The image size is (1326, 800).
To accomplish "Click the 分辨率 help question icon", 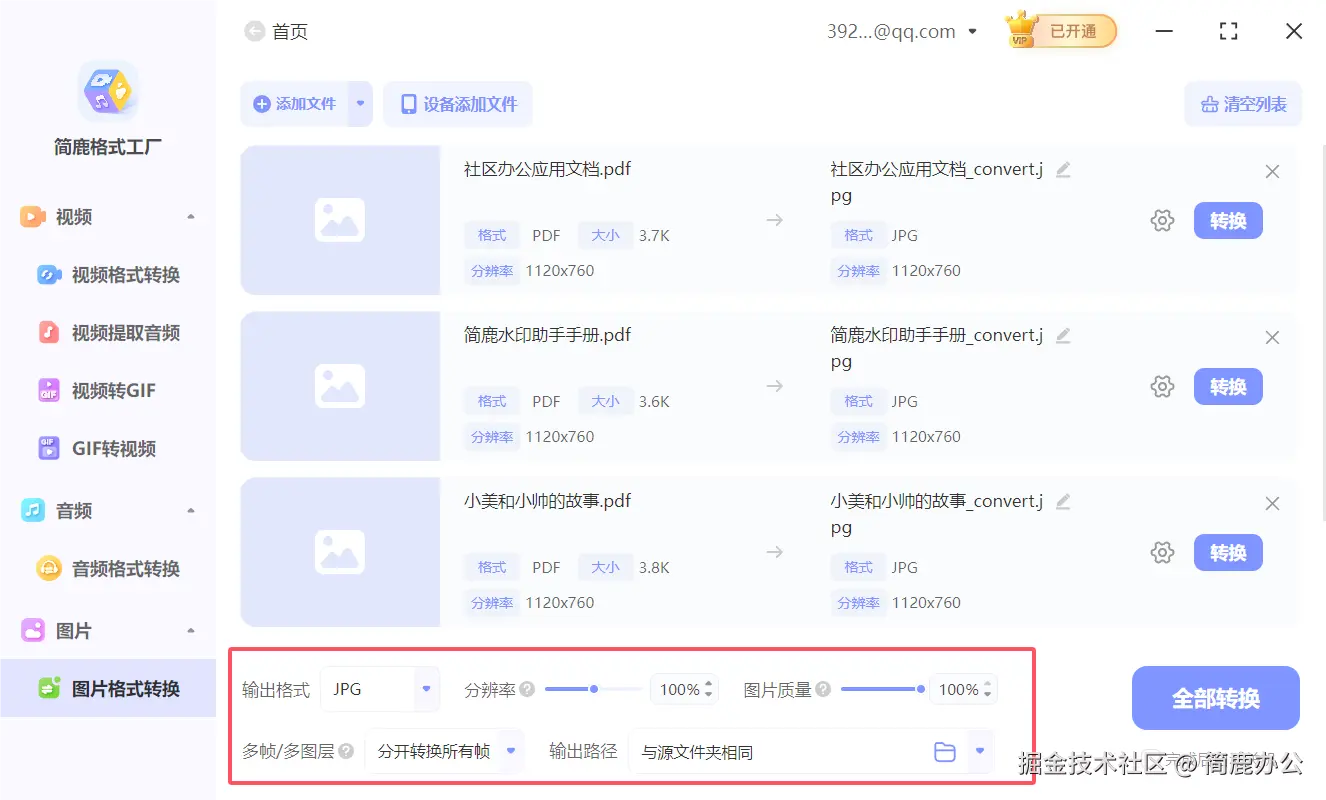I will click(x=527, y=689).
